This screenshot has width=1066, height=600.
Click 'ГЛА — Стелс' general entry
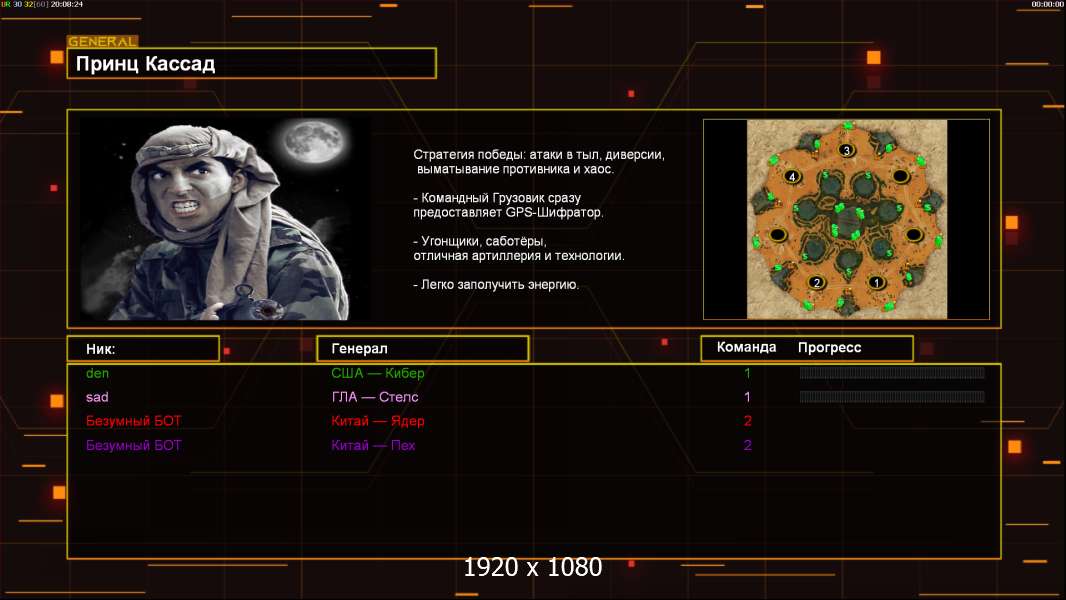point(375,397)
